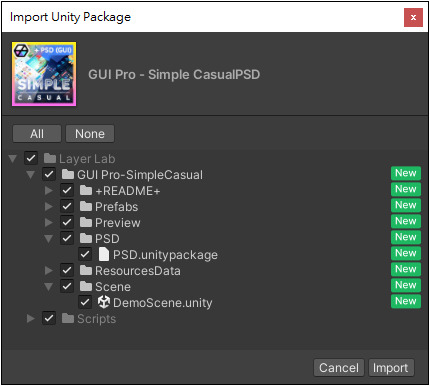Click the folder icon beside Preview

(x=86, y=222)
